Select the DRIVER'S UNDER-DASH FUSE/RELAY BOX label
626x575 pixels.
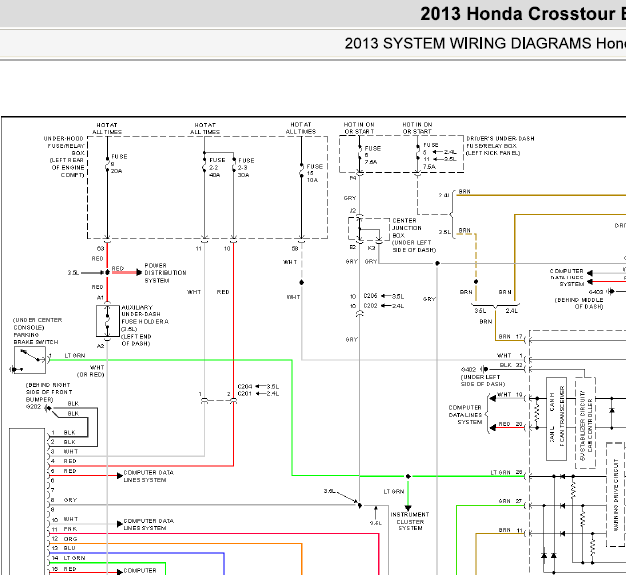point(500,146)
